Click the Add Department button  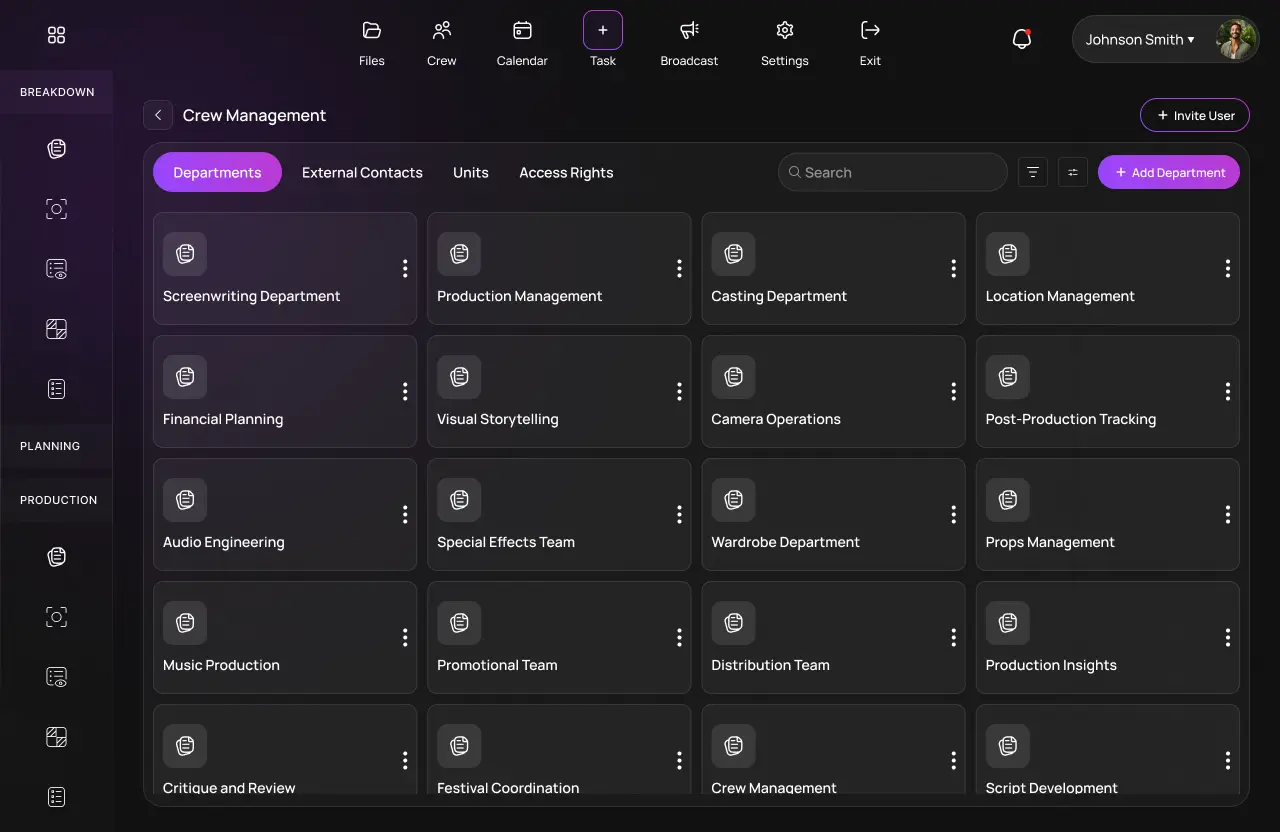(1168, 172)
